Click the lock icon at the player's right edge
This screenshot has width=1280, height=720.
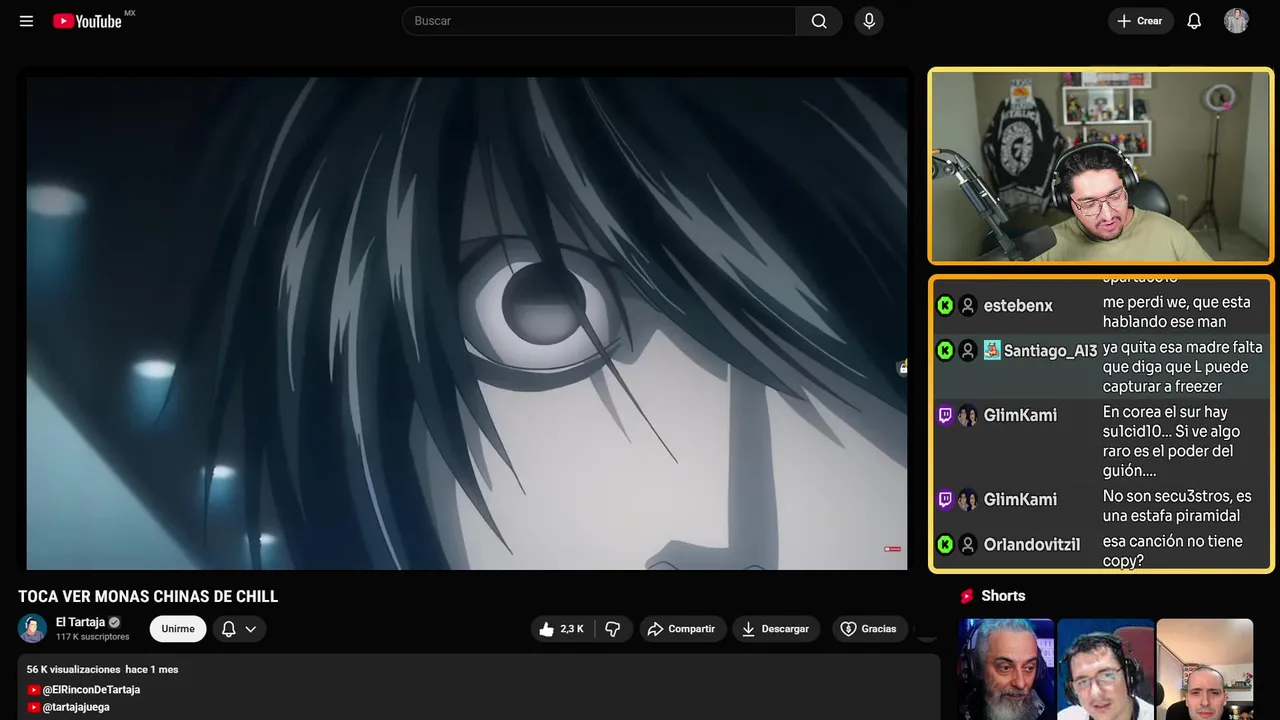coord(902,368)
